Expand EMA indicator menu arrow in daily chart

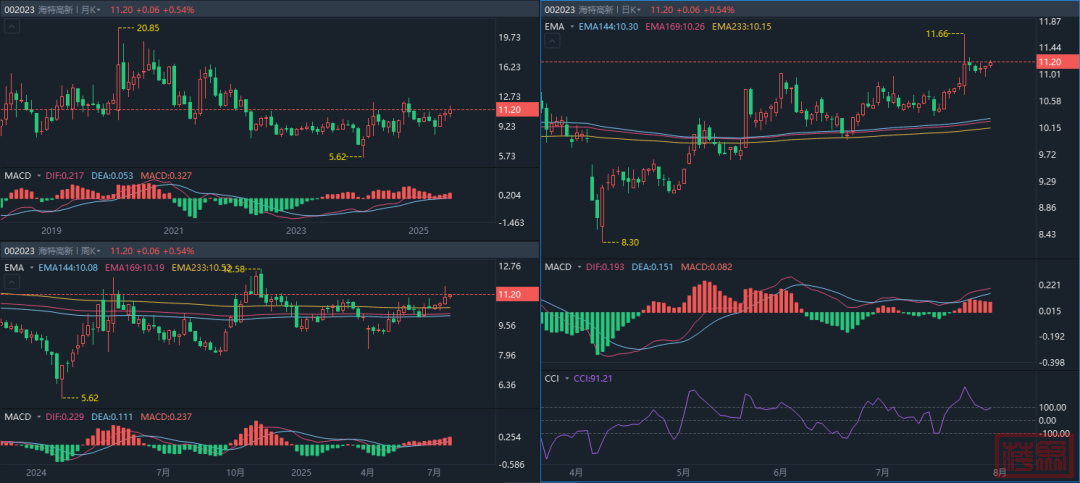point(572,27)
